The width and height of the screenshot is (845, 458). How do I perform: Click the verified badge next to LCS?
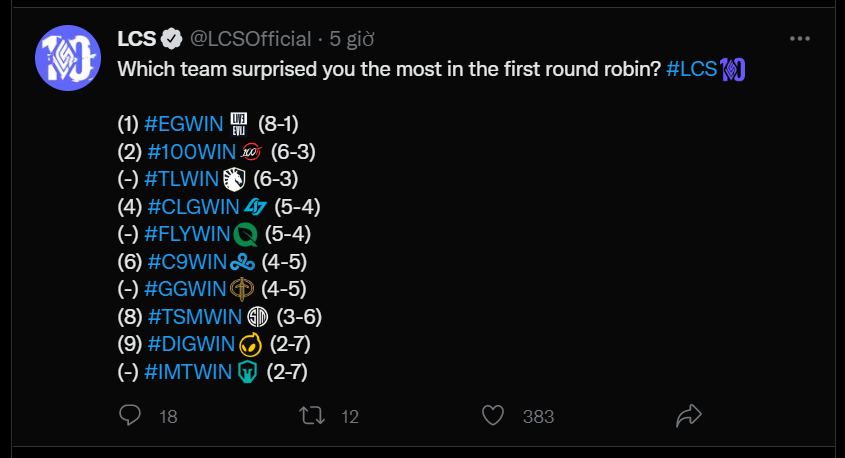coord(172,39)
